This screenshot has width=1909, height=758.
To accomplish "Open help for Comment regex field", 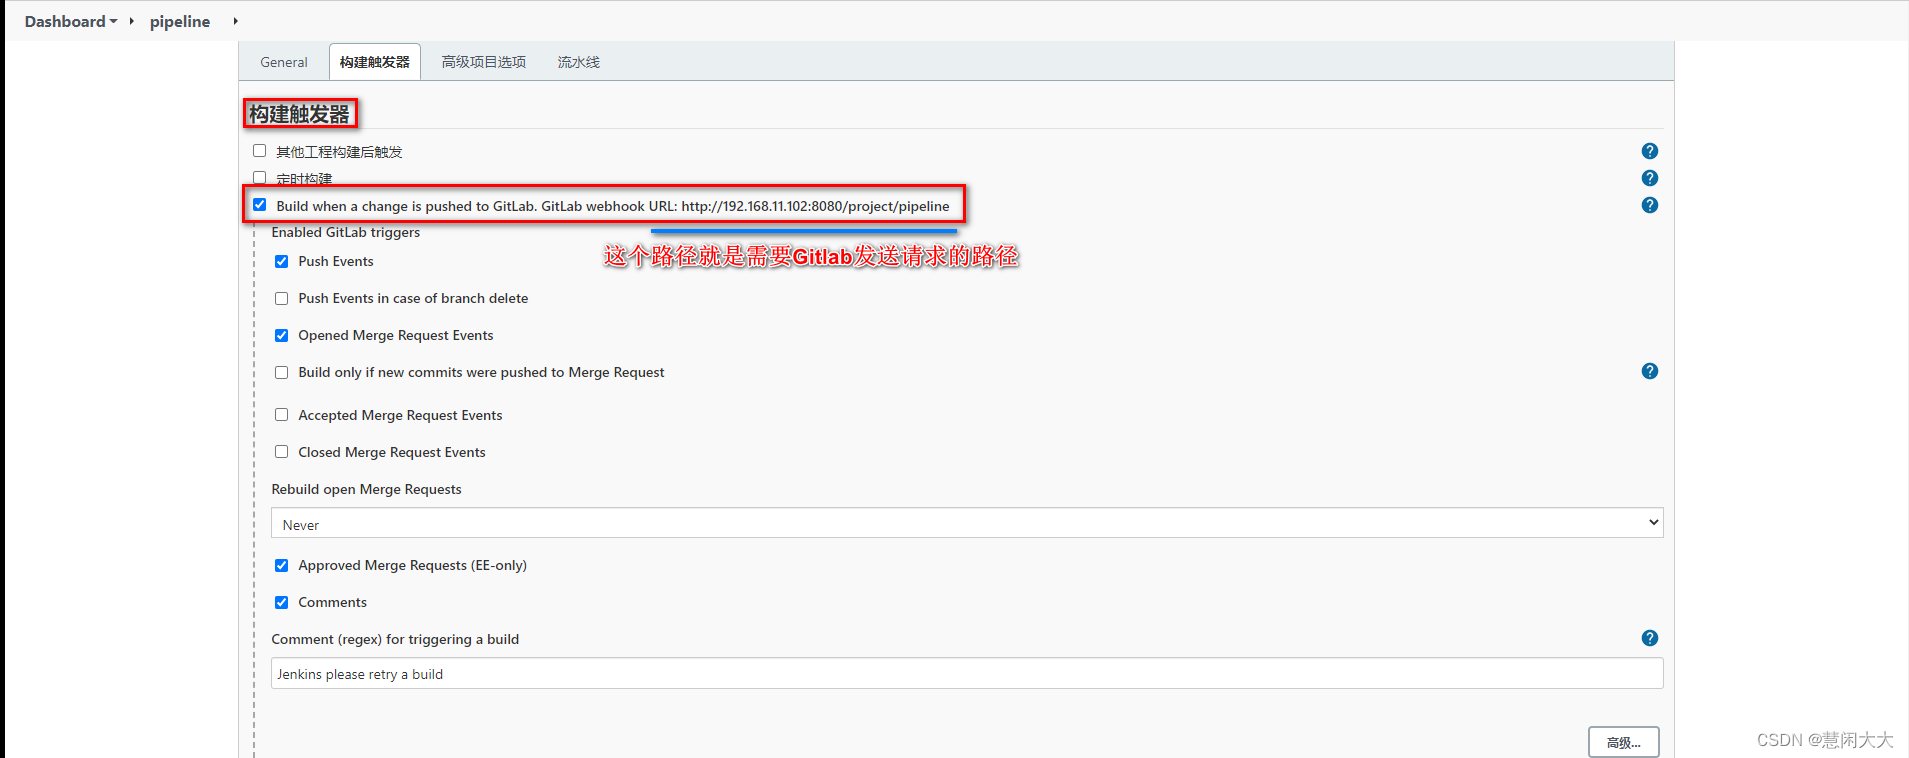I will click(1650, 638).
